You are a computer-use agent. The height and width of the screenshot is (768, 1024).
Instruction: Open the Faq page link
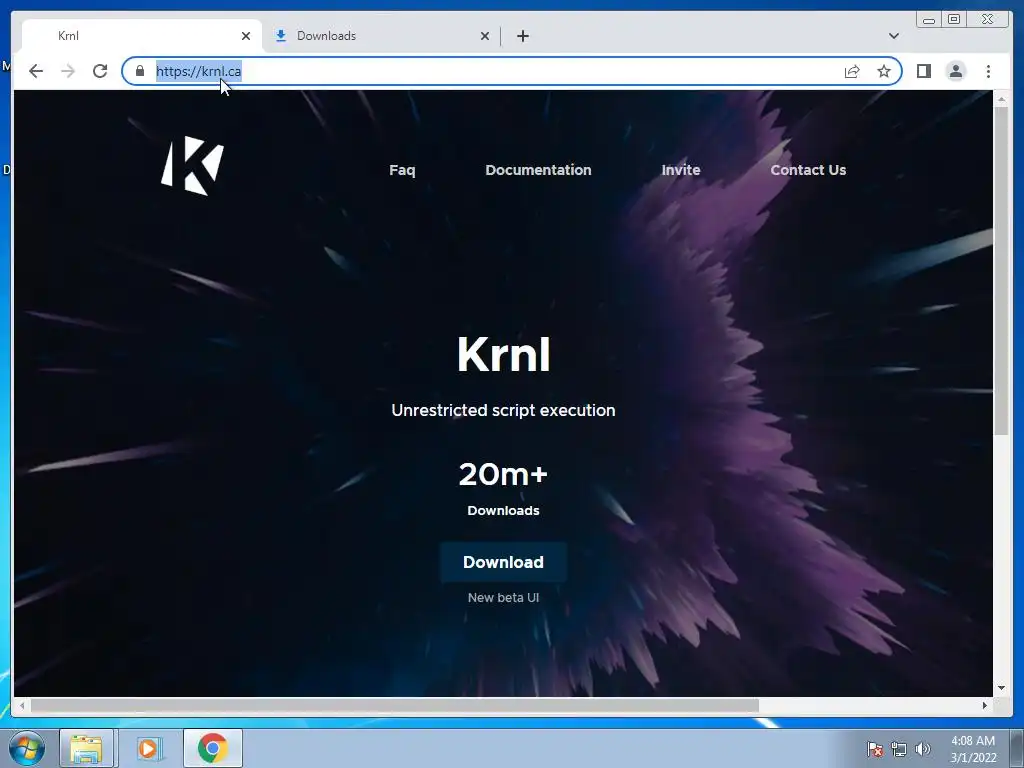pos(402,170)
